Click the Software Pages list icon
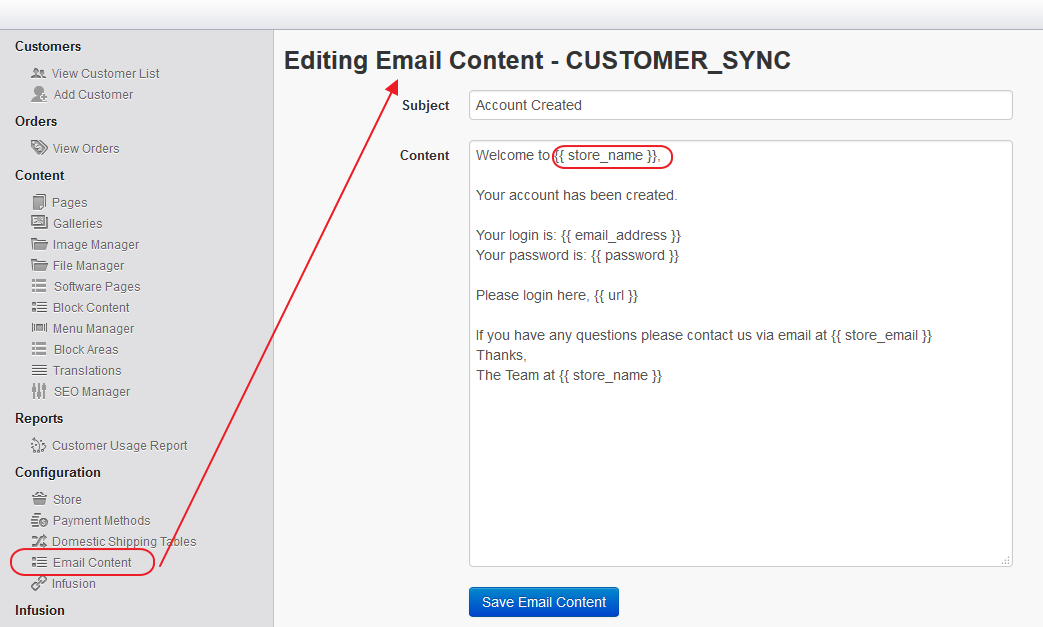Screen dimensions: 1043x627 [39, 286]
